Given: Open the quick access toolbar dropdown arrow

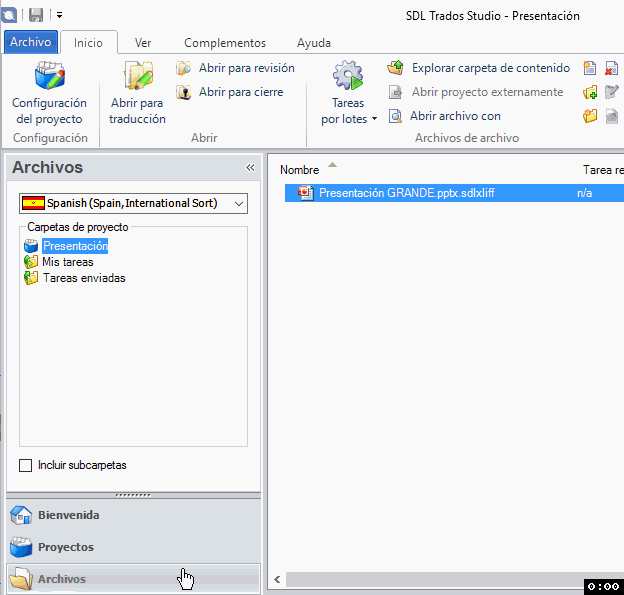Looking at the screenshot, I should 59,15.
